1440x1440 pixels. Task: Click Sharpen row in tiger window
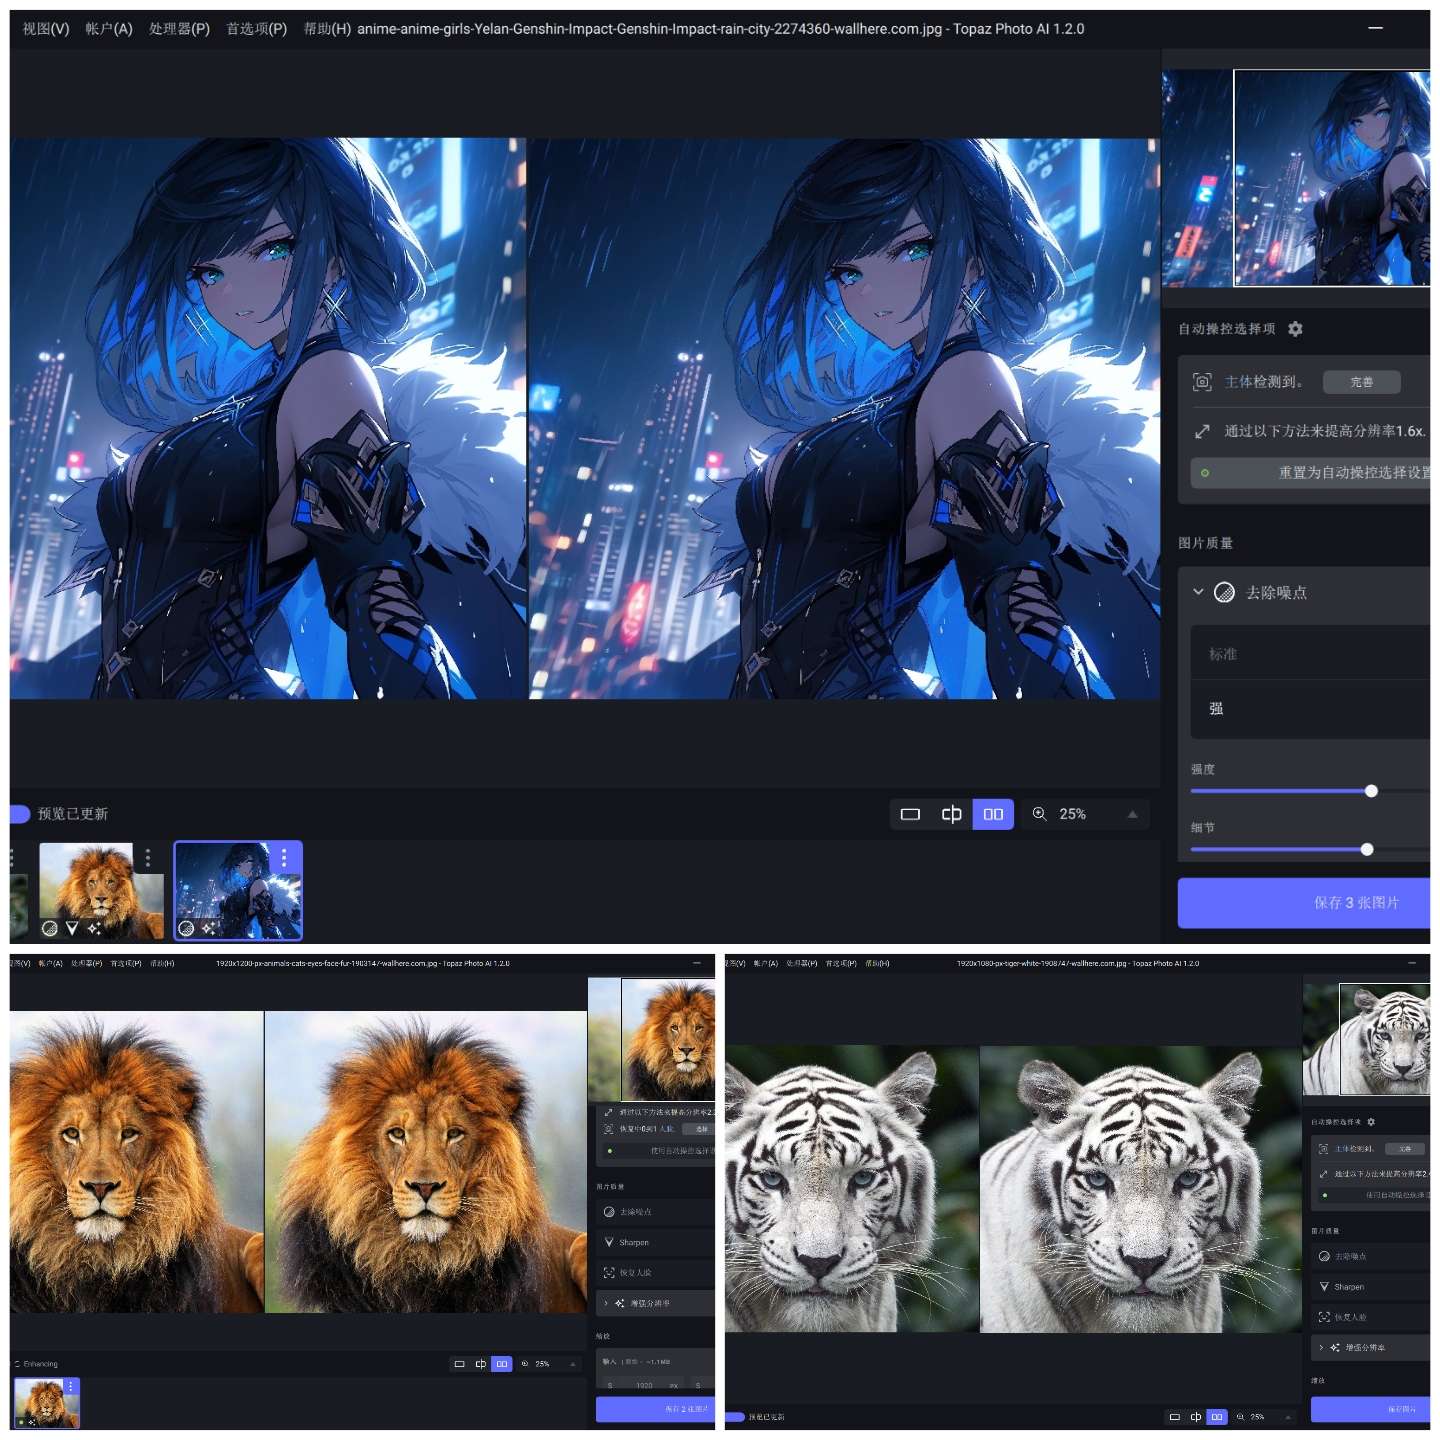pyautogui.click(x=1370, y=1287)
